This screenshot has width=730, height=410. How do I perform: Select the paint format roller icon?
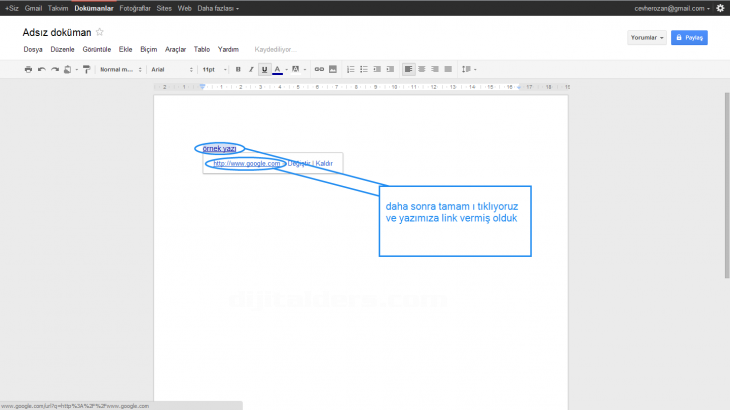[86, 69]
